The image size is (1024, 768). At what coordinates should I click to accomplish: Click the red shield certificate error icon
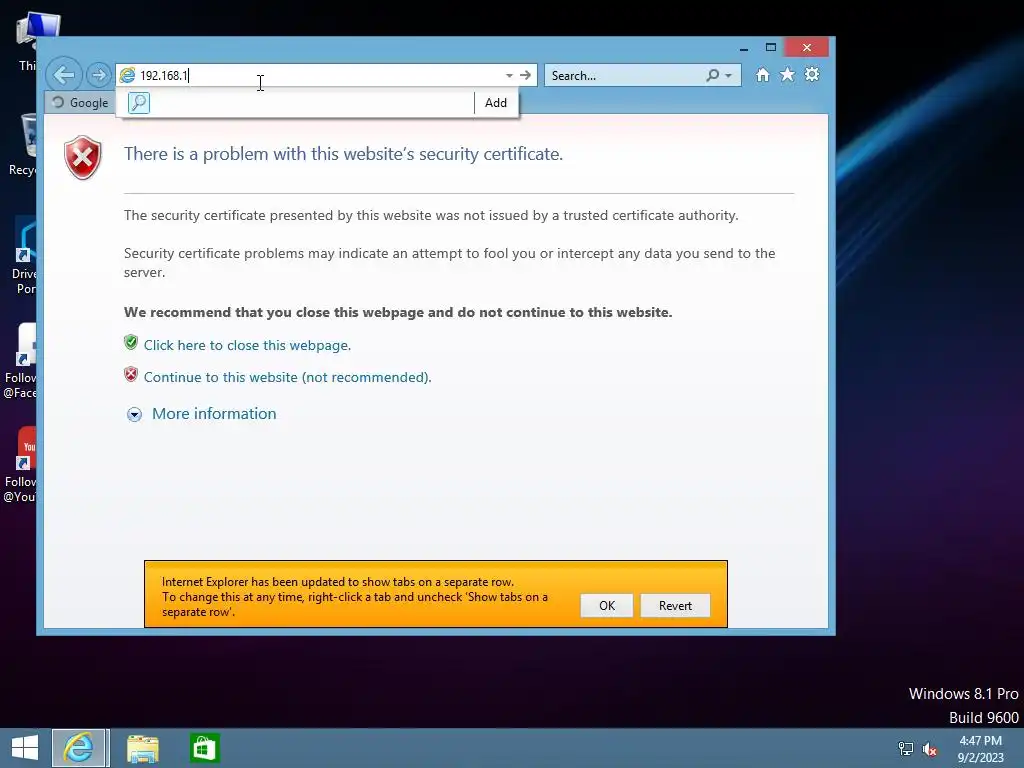83,157
